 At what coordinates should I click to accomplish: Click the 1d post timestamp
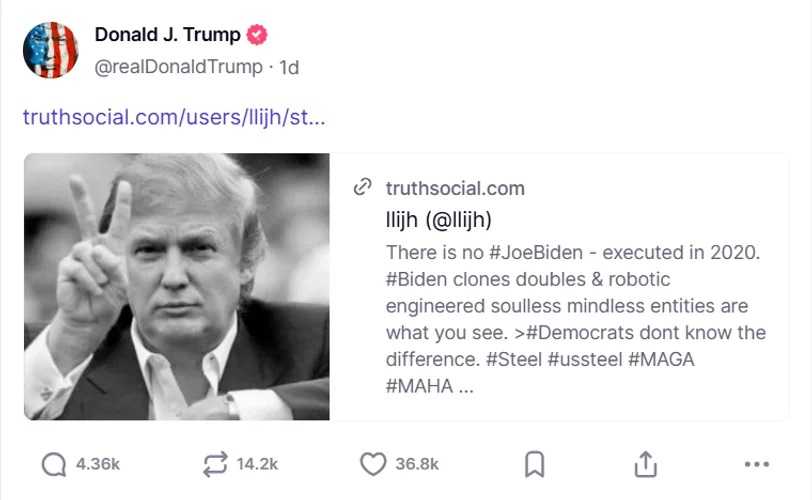point(289,67)
